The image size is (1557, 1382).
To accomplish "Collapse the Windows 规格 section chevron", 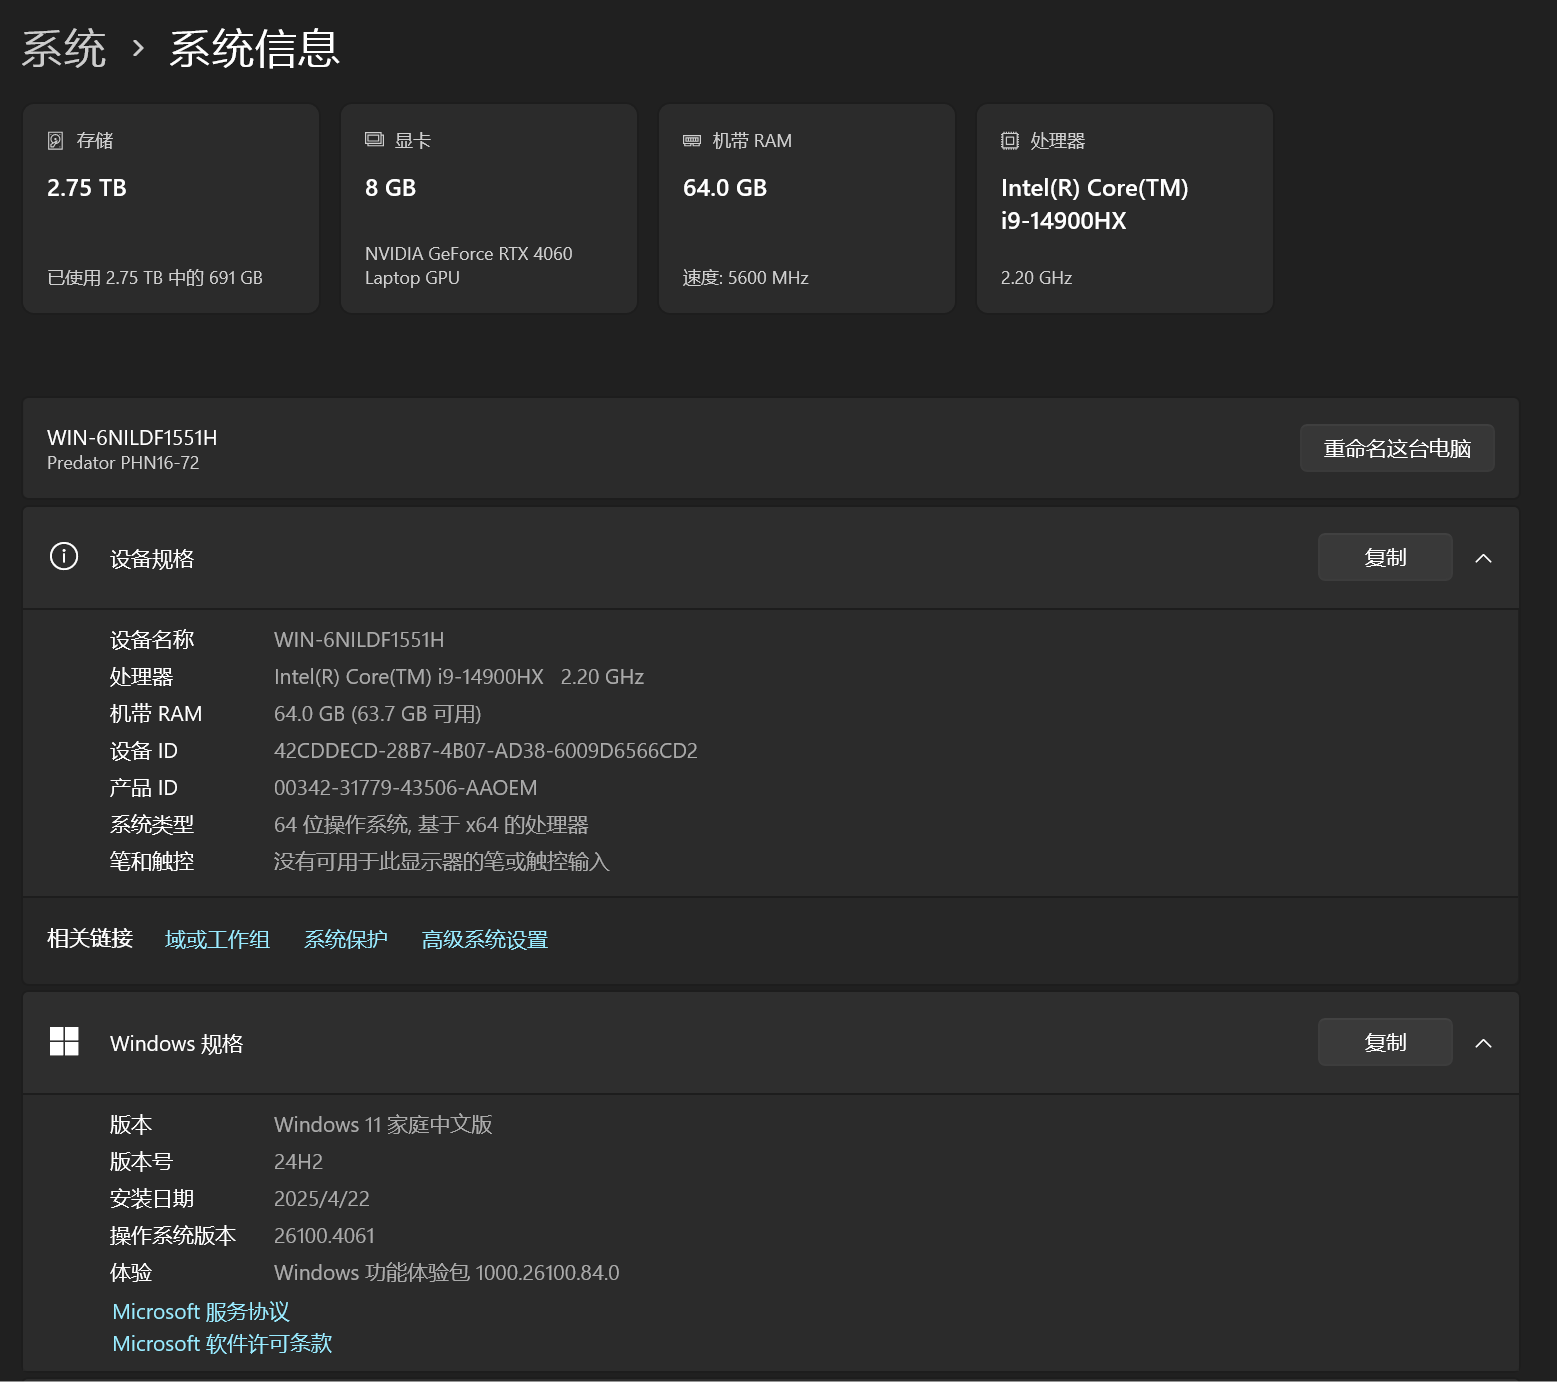I will (1484, 1043).
